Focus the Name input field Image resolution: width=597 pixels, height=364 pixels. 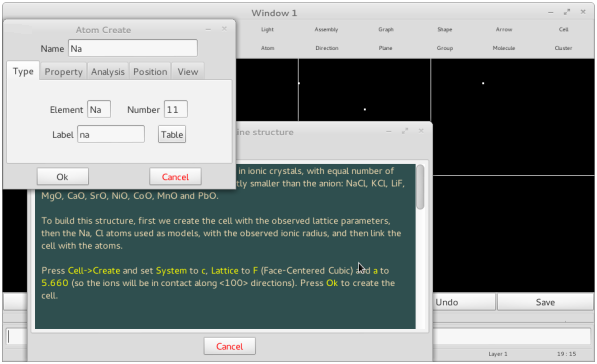pos(133,48)
